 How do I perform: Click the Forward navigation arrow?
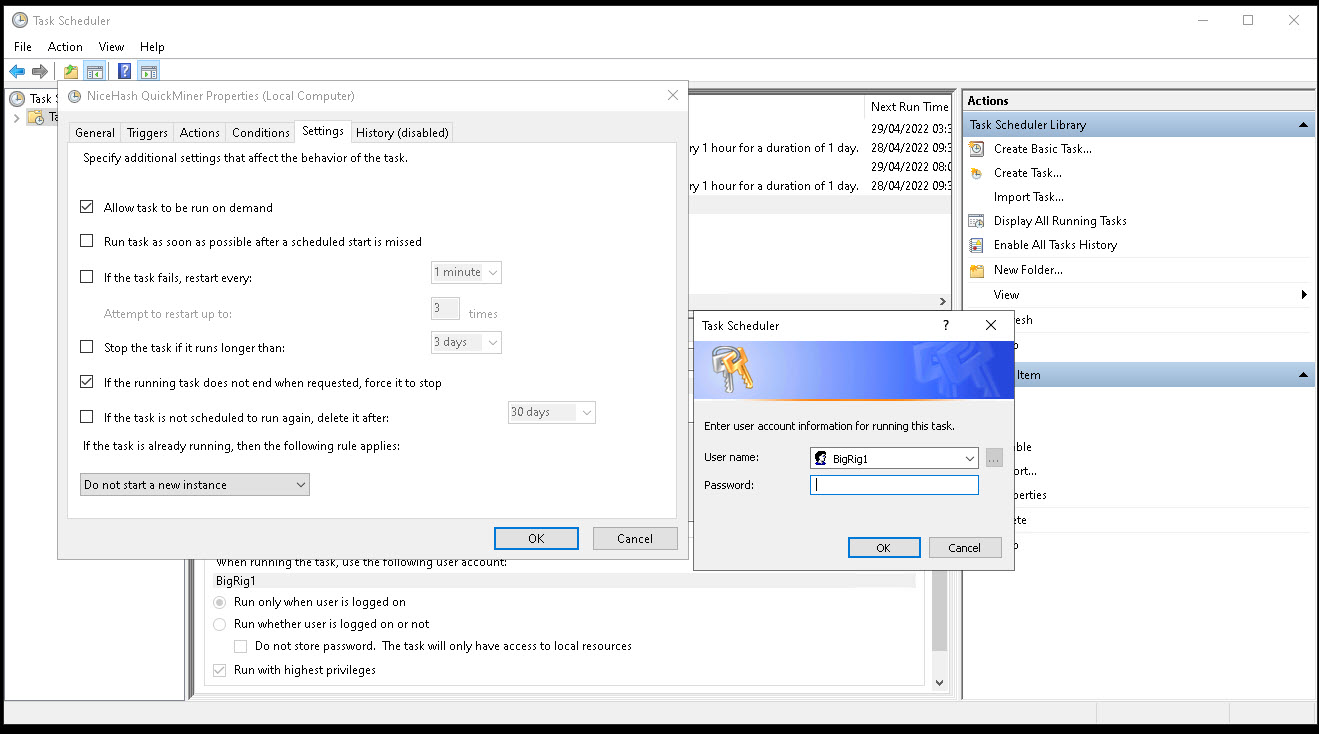(38, 70)
